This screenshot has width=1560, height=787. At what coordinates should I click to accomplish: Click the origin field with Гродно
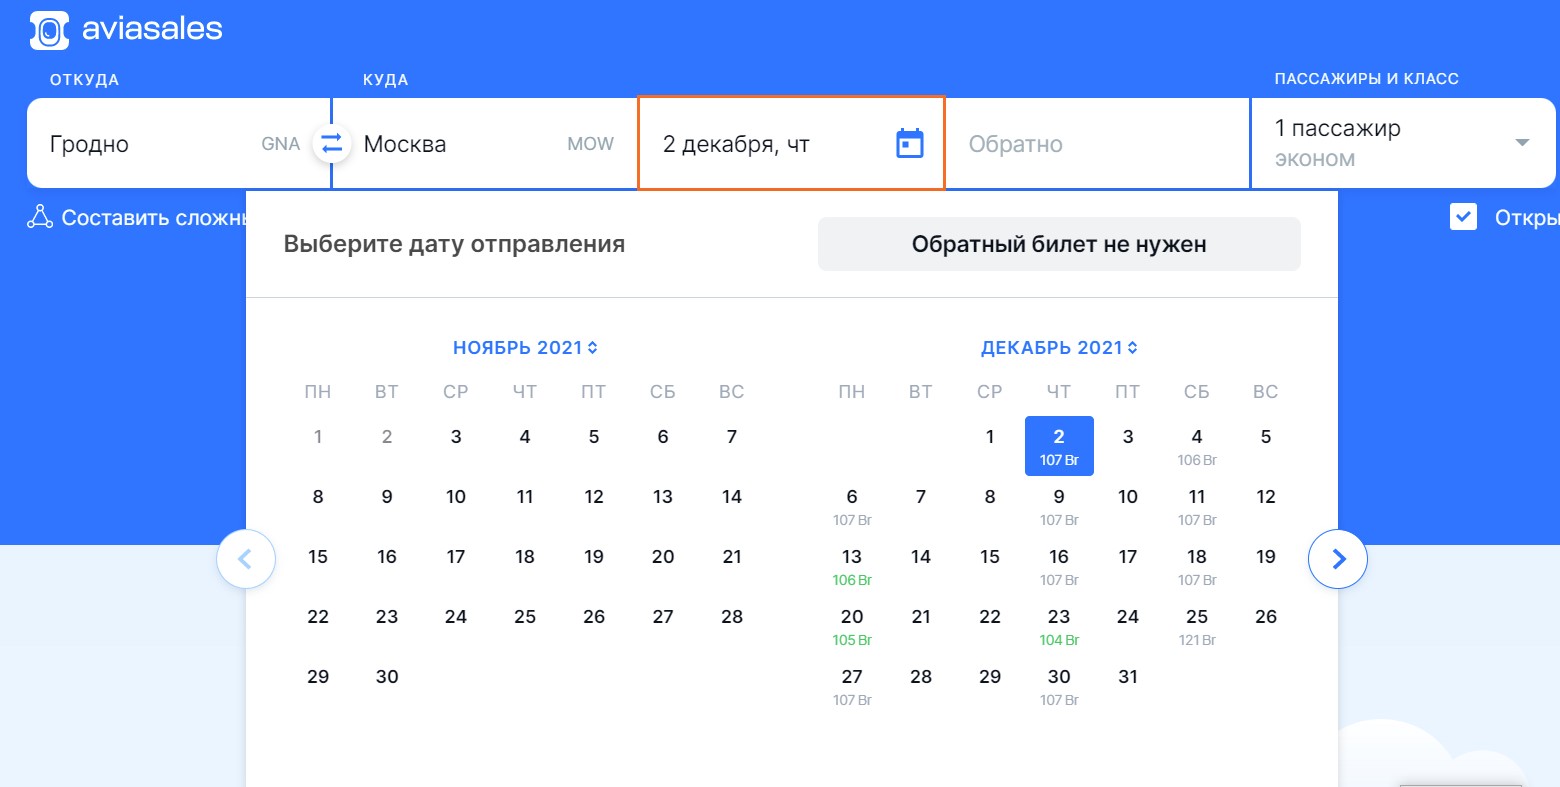click(178, 143)
